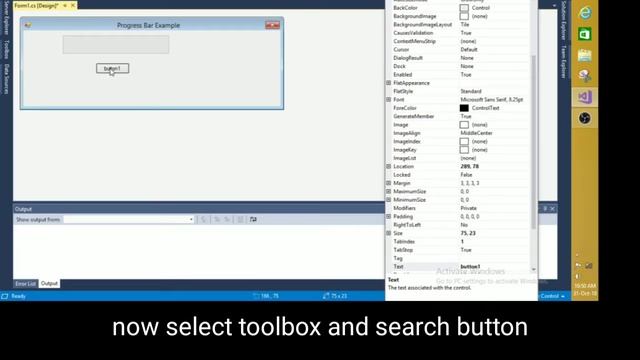640x360 pixels.
Task: Select the TabIndex property row
Action: click(458, 242)
